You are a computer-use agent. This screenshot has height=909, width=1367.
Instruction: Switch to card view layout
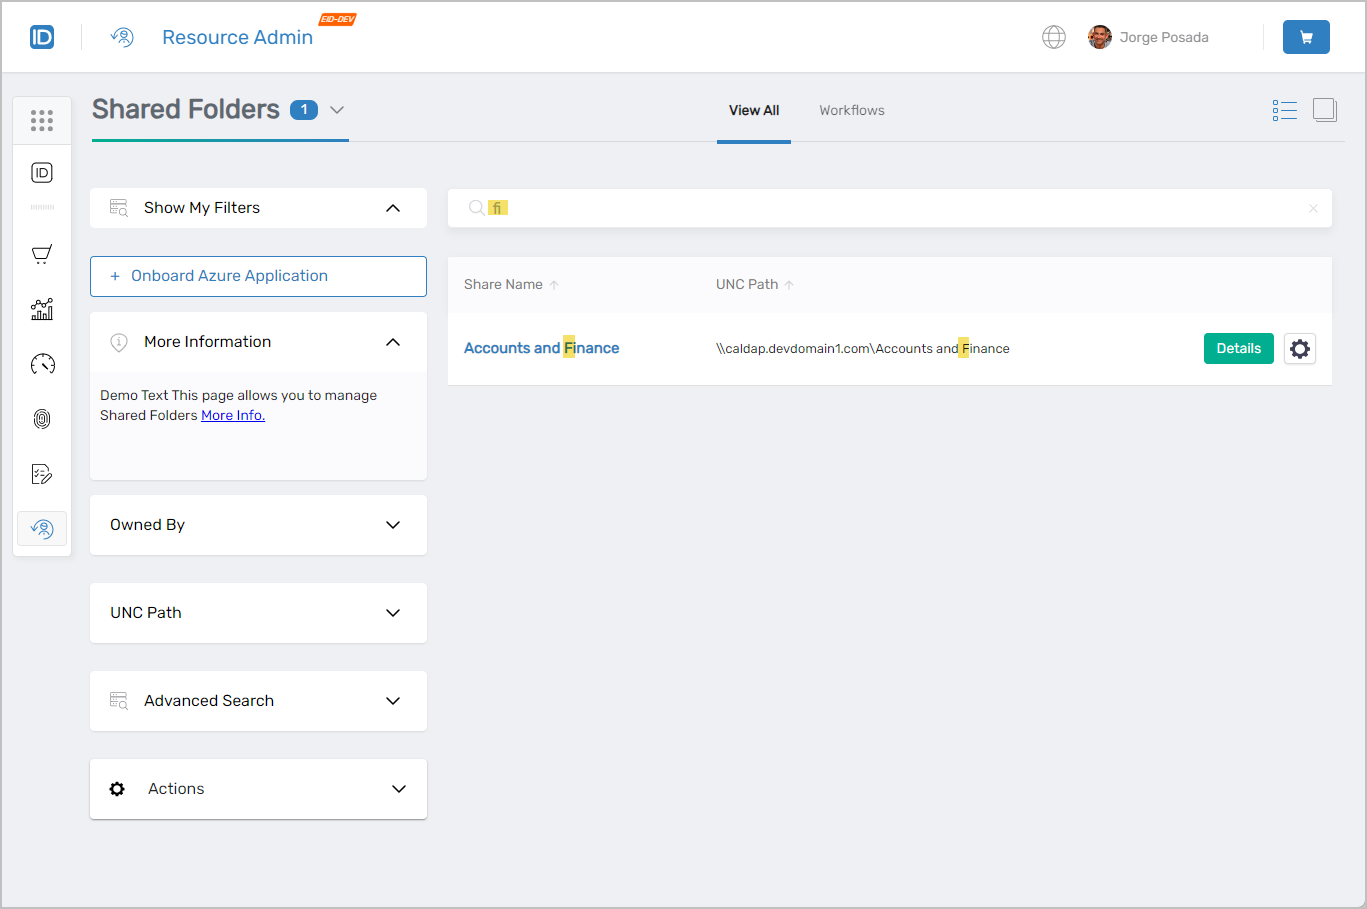1324,110
